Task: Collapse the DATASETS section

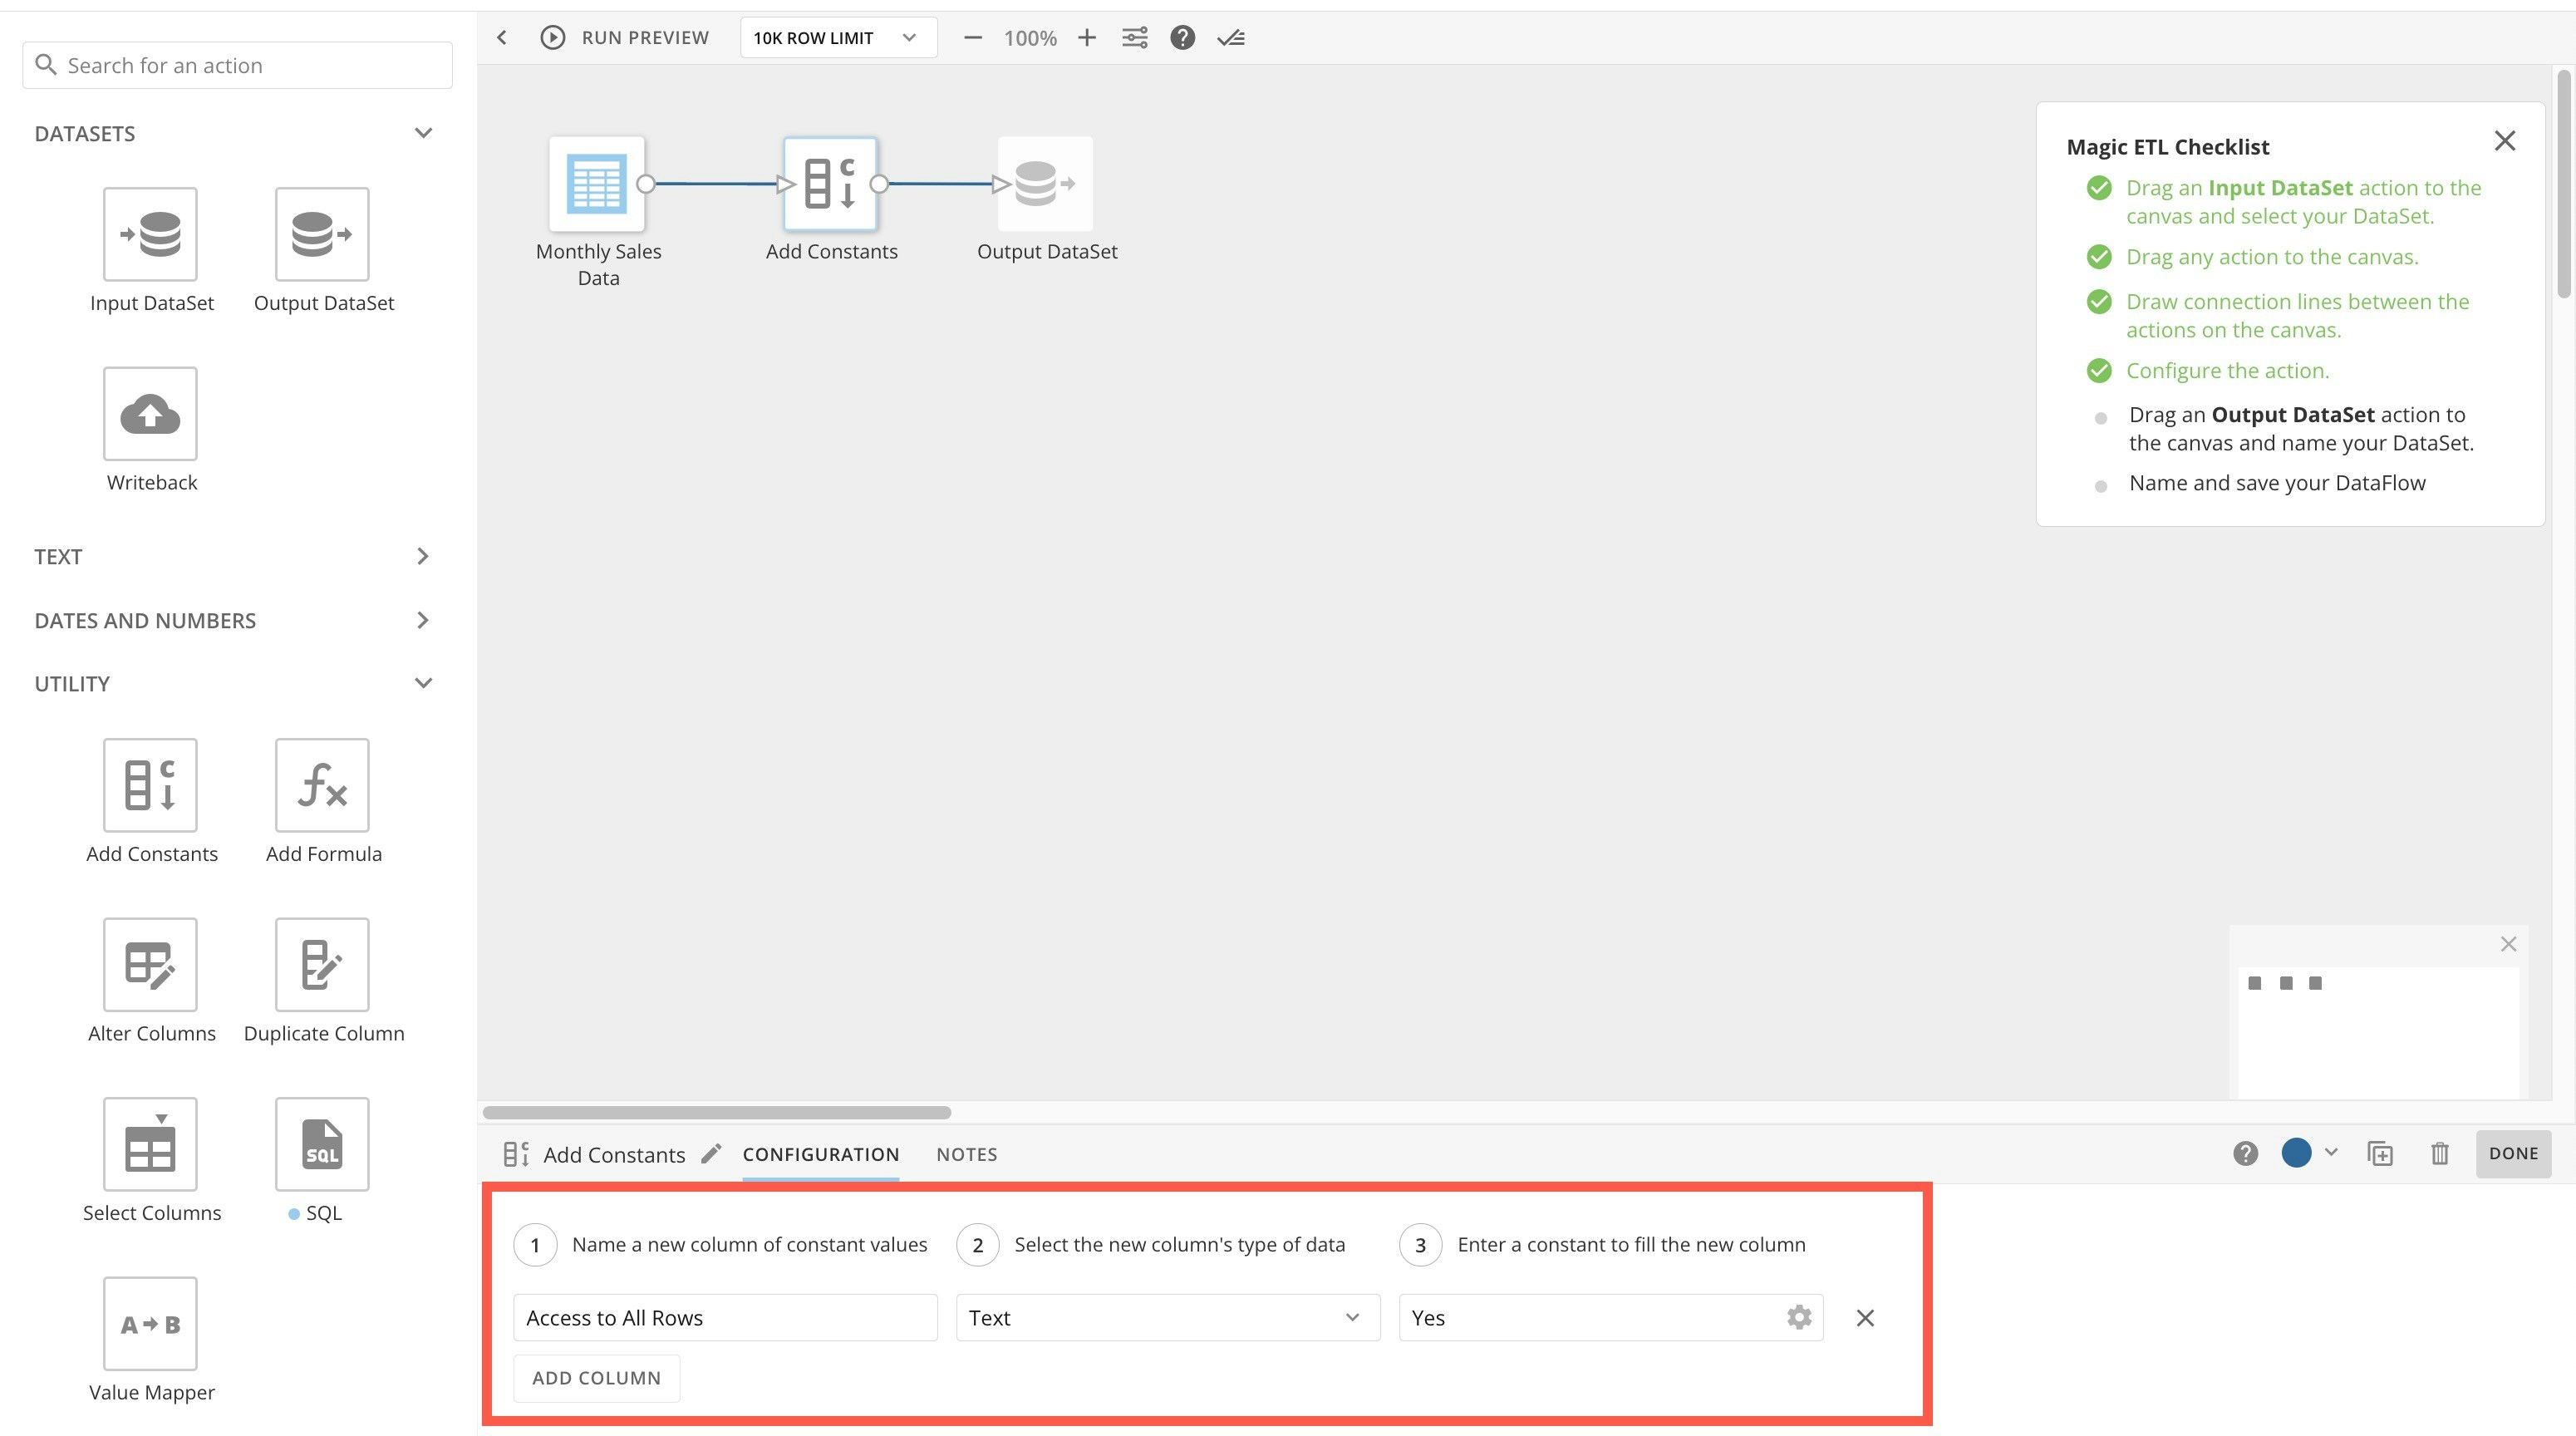Action: [x=423, y=133]
